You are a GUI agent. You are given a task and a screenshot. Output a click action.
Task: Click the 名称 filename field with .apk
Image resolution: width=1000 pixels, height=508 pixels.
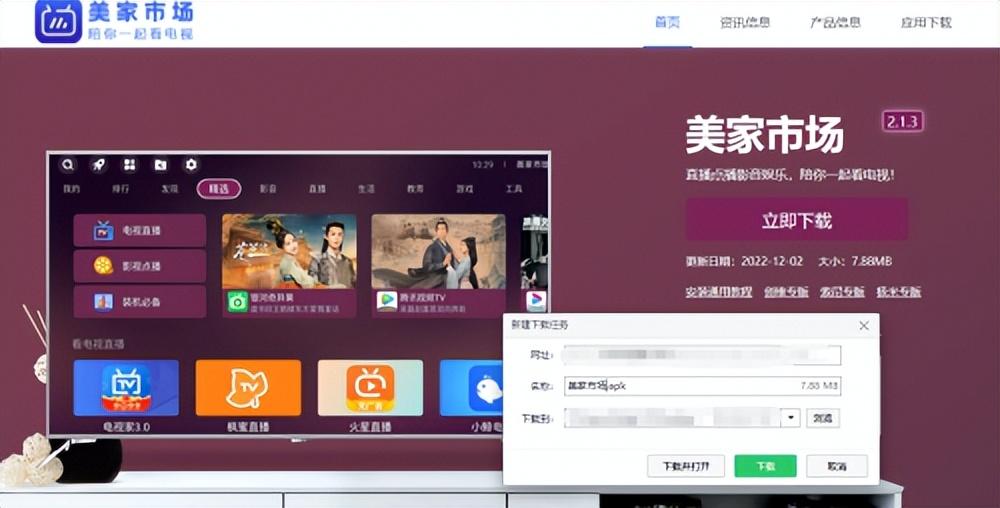pyautogui.click(x=702, y=386)
